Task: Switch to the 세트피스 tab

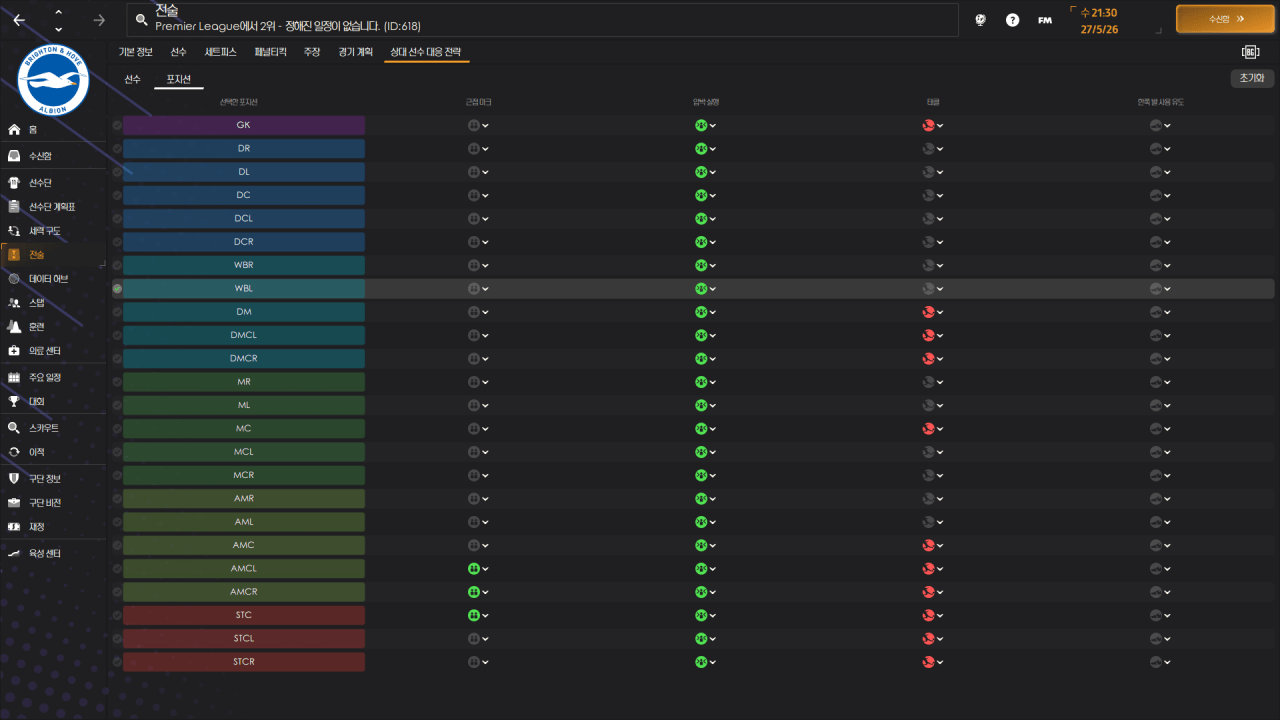Action: pos(220,52)
